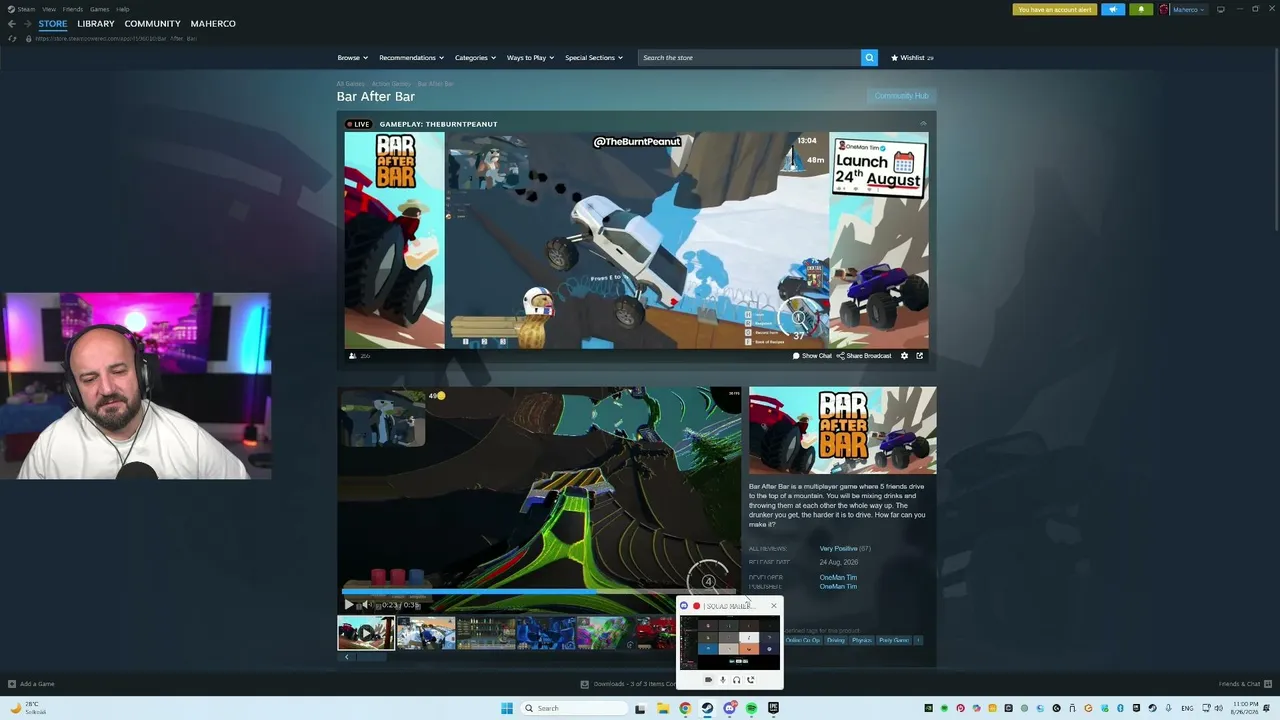Go forward using the Steam forward arrow
Viewport: 1280px width, 720px height.
(x=27, y=24)
